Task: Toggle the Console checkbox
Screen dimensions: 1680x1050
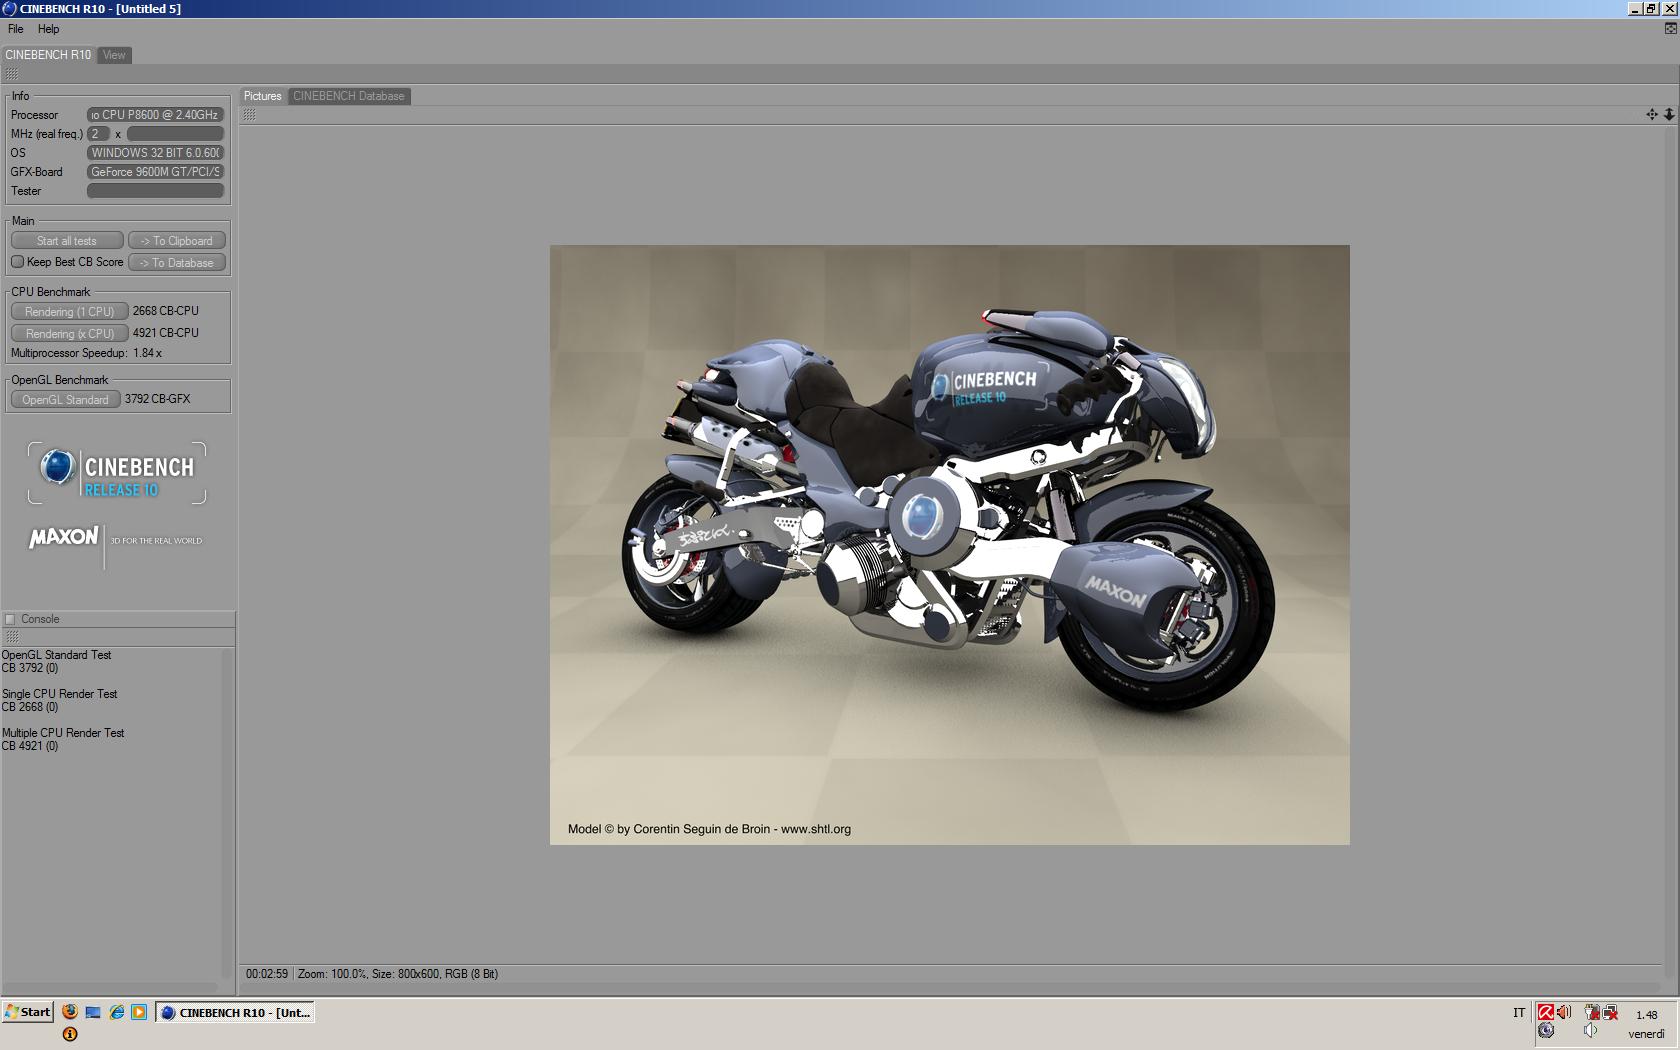Action: (x=10, y=619)
